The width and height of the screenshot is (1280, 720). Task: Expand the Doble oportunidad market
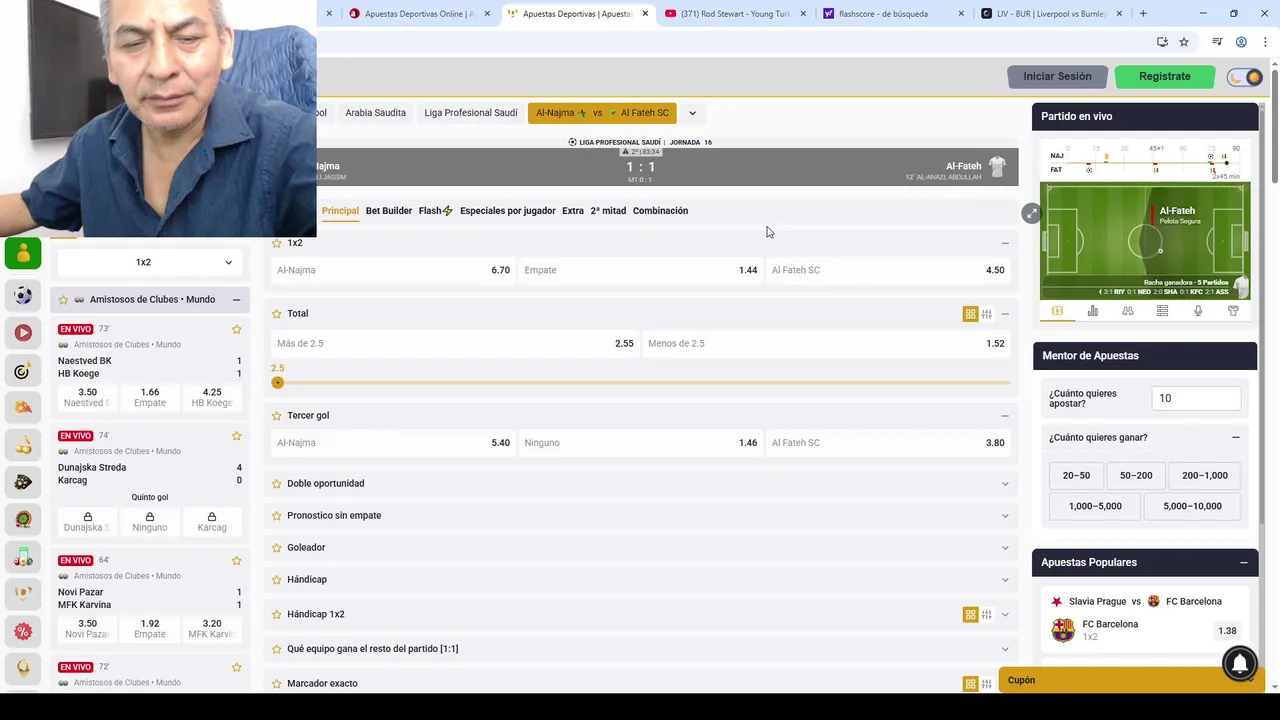point(1005,484)
